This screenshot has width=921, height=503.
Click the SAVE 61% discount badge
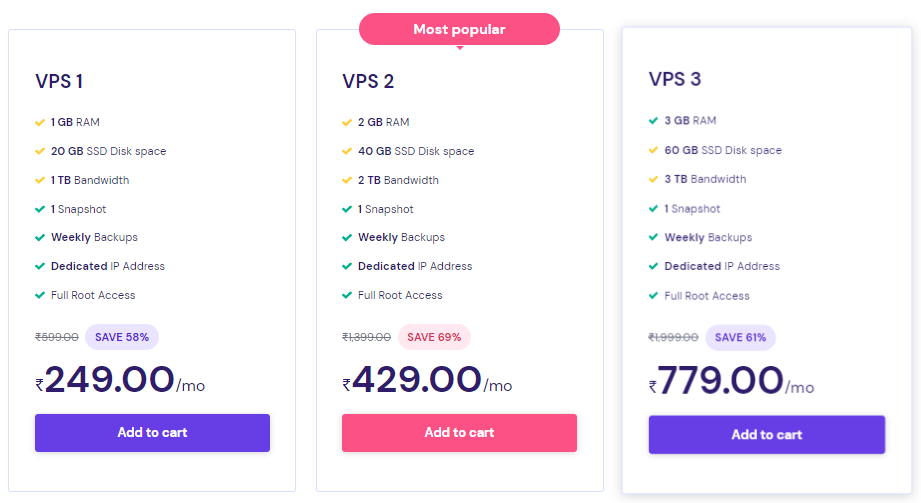(x=740, y=338)
